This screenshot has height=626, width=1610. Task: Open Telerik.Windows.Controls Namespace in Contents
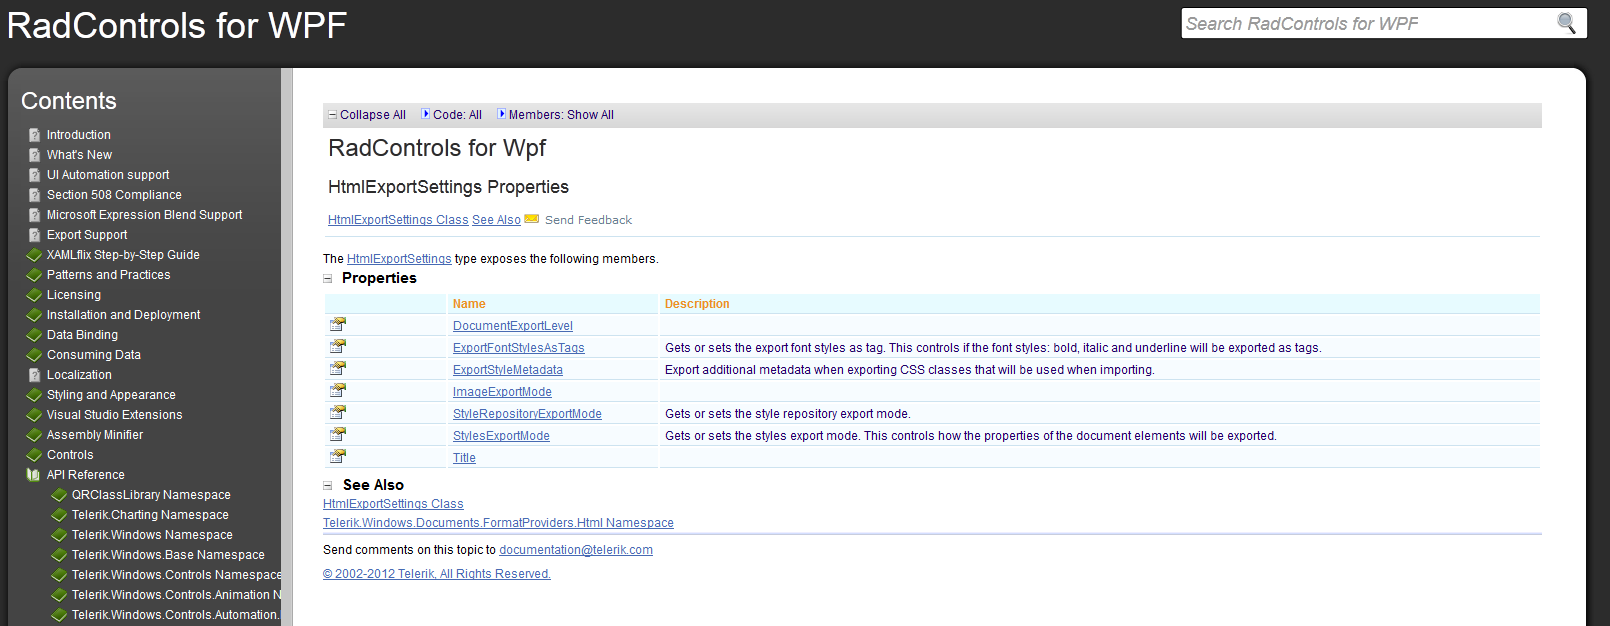click(176, 575)
